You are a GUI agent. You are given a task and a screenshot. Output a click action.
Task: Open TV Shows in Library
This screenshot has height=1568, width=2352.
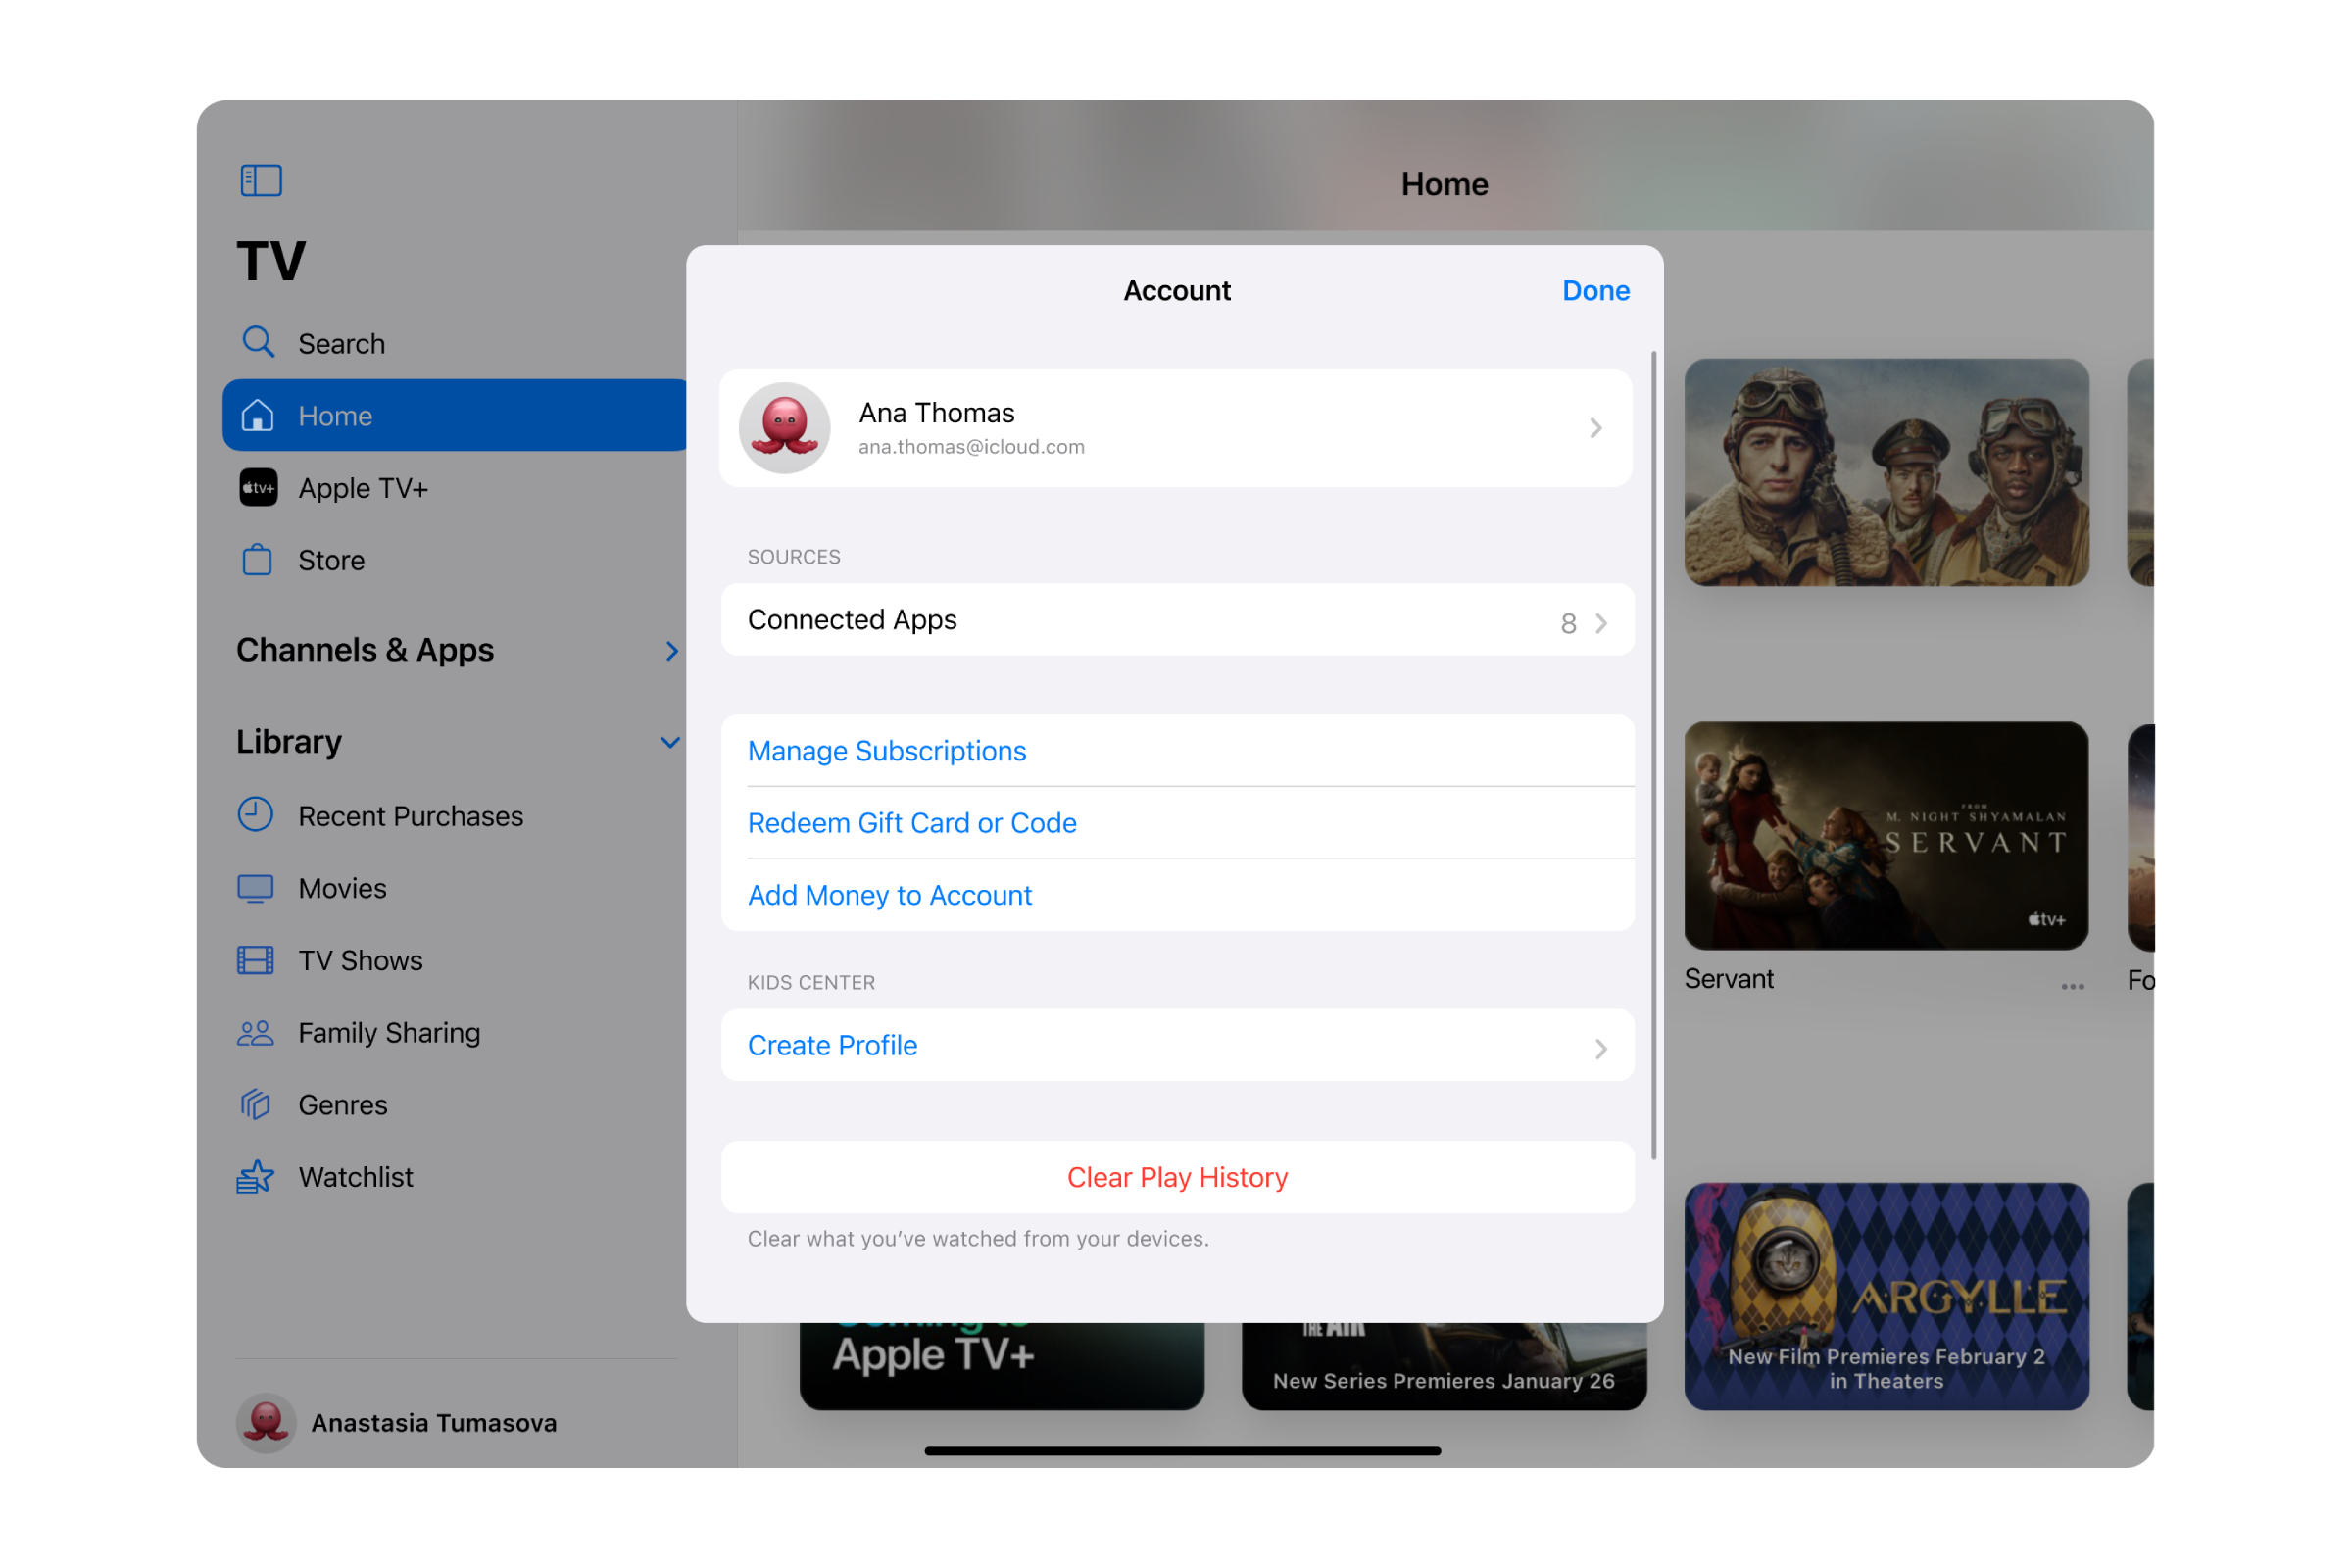455,960
